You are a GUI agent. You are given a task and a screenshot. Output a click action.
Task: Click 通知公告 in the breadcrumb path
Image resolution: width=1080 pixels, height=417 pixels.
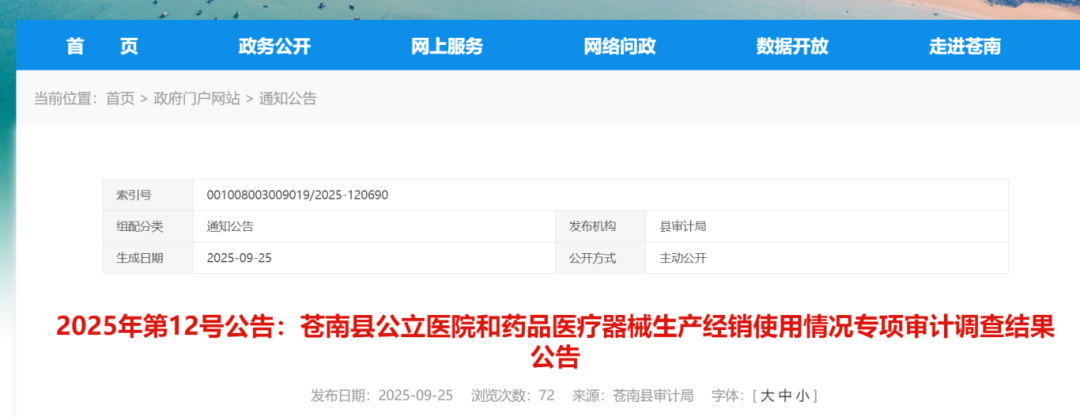pyautogui.click(x=288, y=98)
